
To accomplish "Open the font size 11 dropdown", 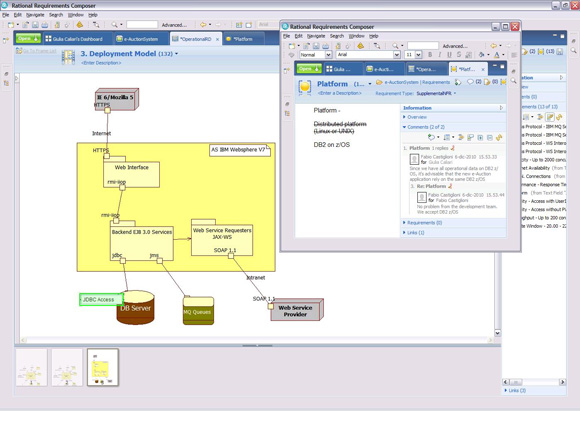I will [418, 55].
